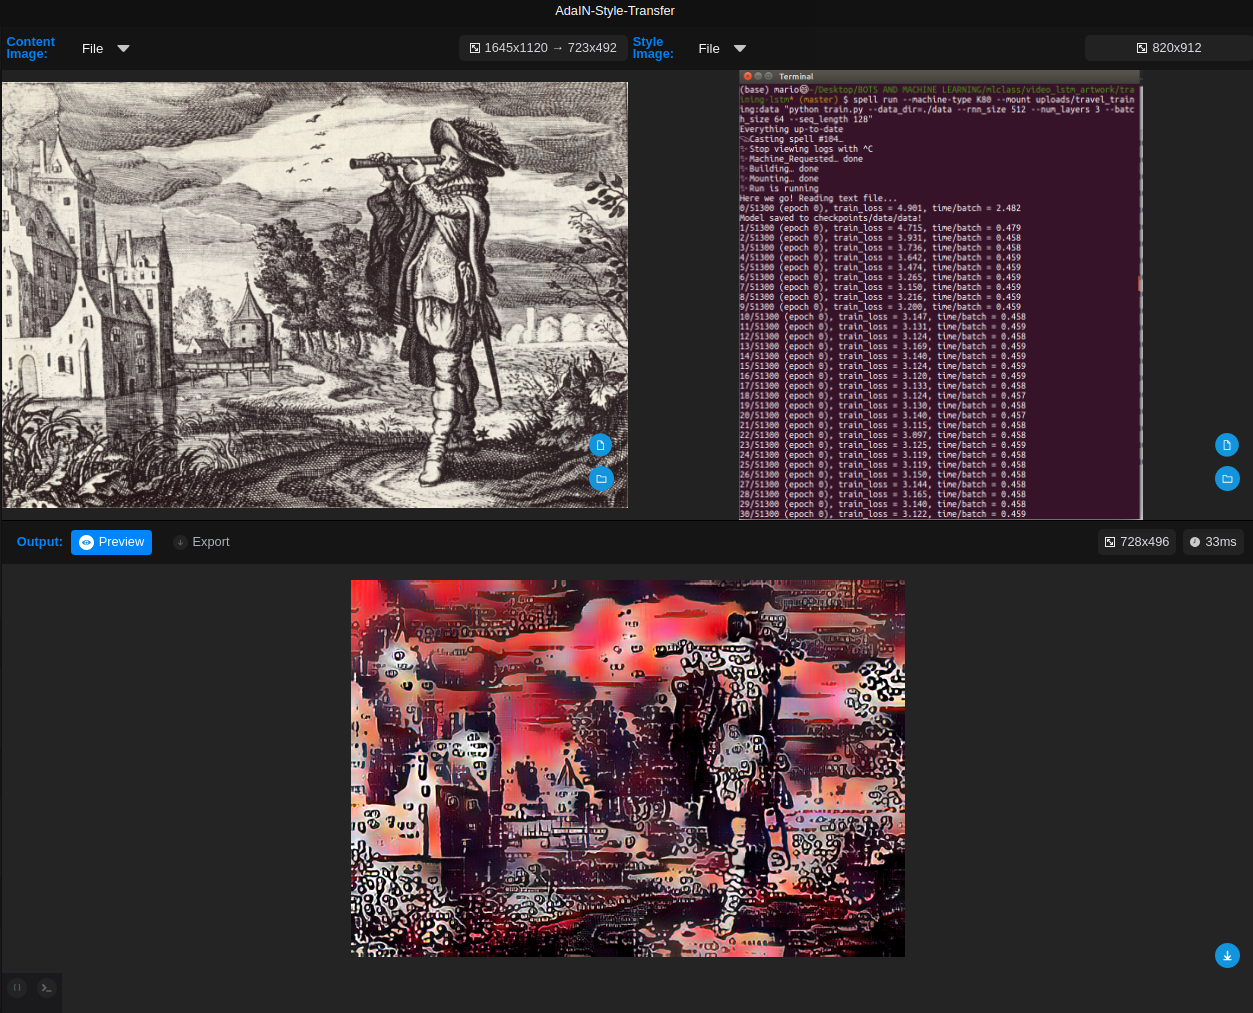This screenshot has height=1013, width=1253.
Task: Click the engraving content image thumbnail
Action: (315, 295)
